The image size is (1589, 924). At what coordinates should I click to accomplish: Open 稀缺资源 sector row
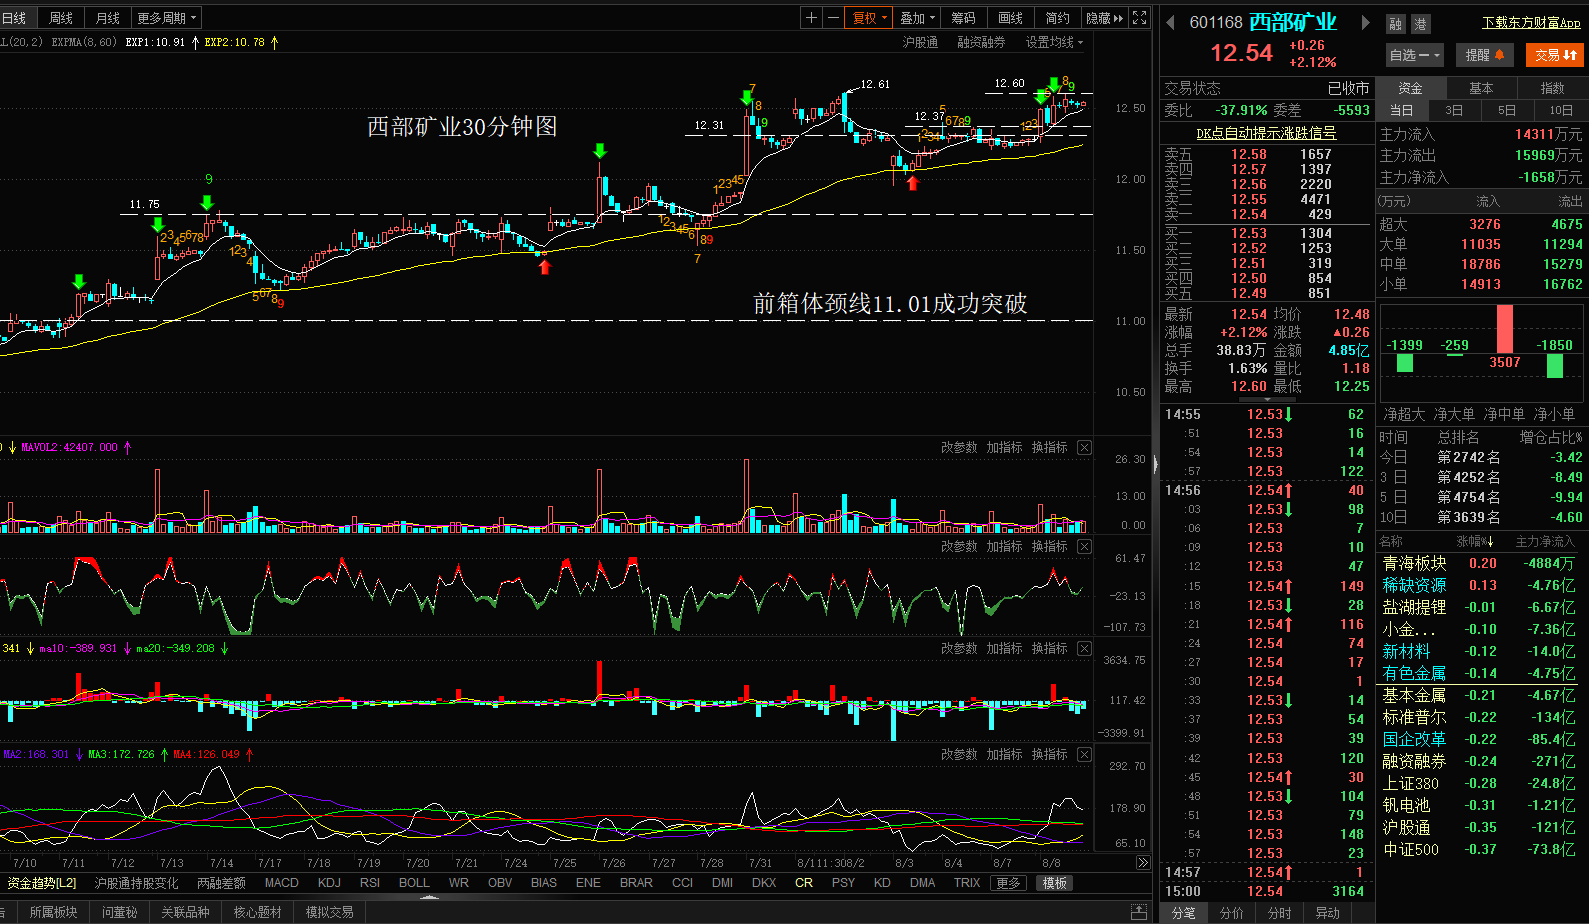1482,585
